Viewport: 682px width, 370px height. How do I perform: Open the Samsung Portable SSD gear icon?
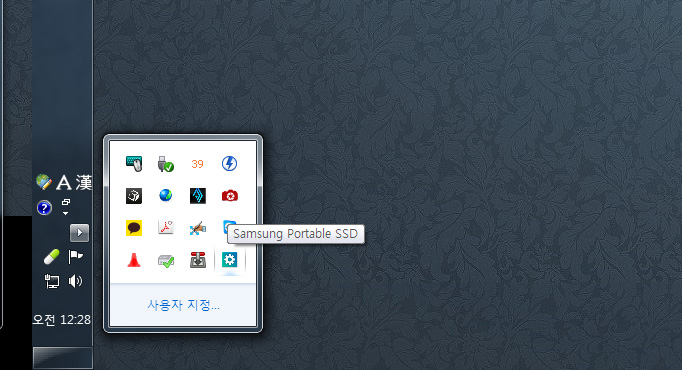[x=229, y=260]
